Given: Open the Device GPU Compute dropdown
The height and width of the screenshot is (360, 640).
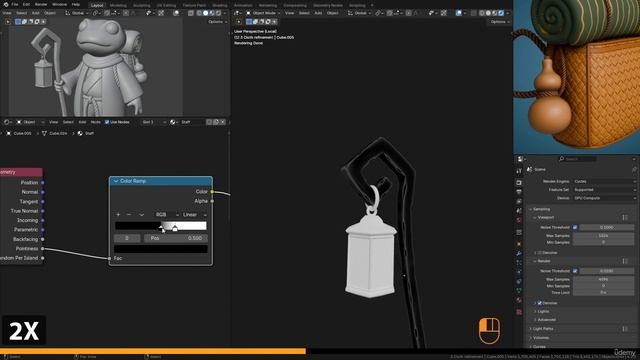Looking at the screenshot, I should 604,198.
